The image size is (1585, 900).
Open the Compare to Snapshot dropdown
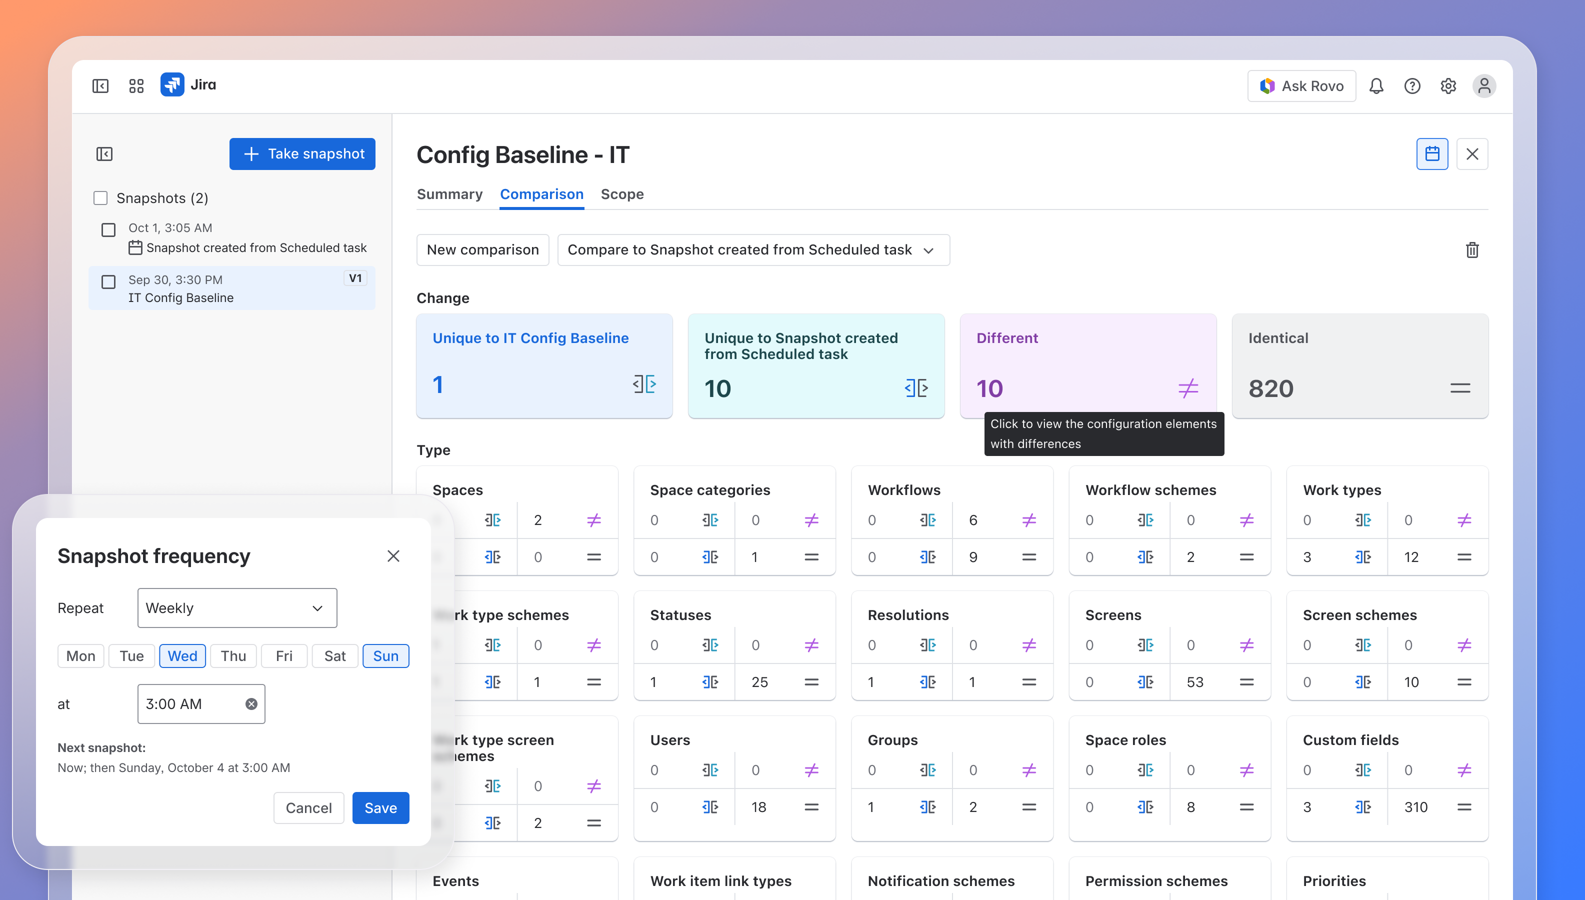click(x=753, y=250)
